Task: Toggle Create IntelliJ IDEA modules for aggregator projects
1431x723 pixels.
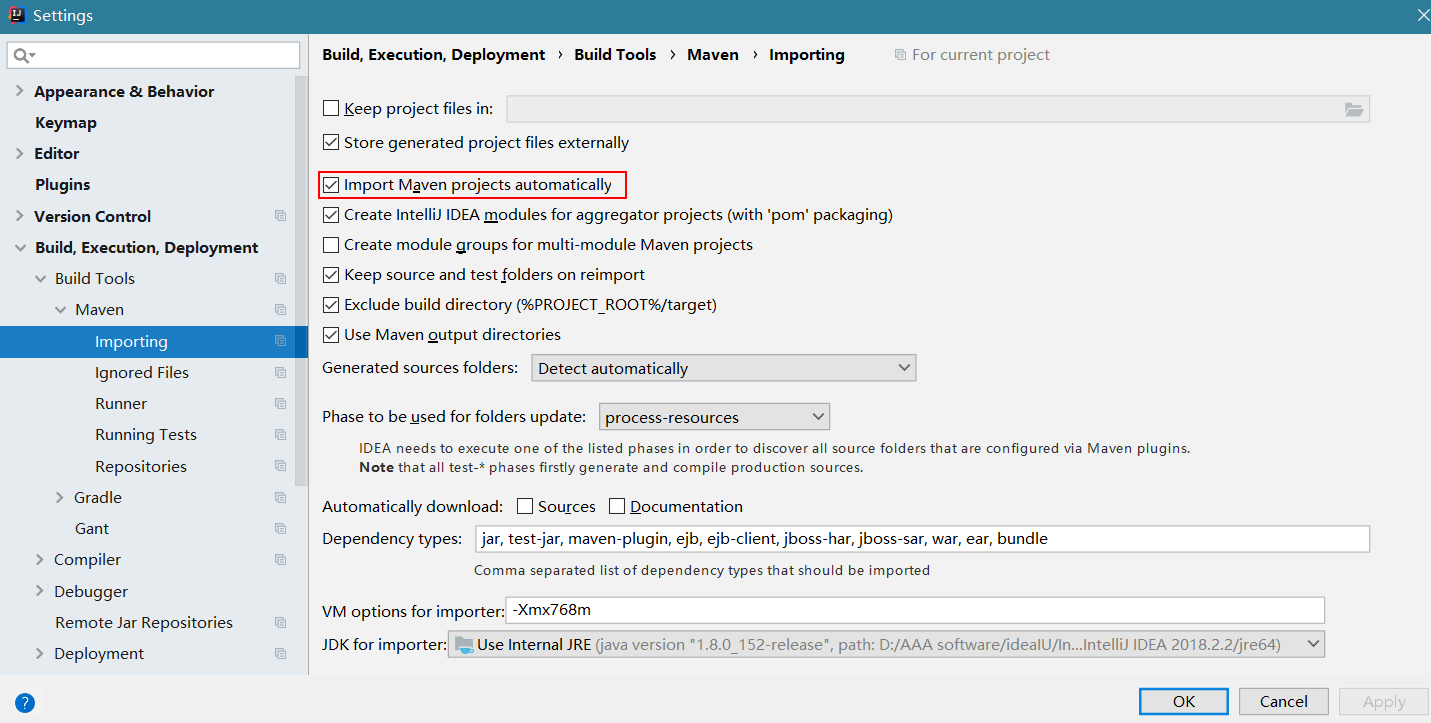Action: click(x=331, y=215)
